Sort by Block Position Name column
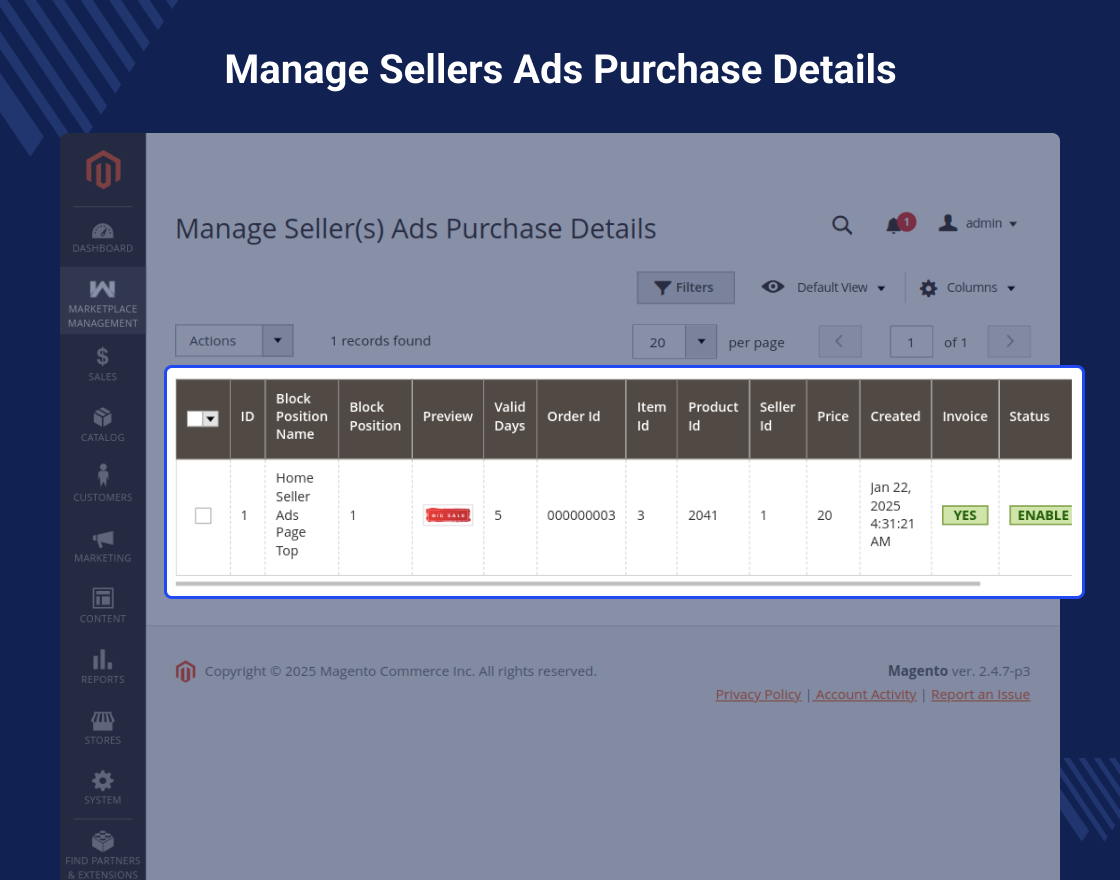The image size is (1120, 880). (302, 419)
